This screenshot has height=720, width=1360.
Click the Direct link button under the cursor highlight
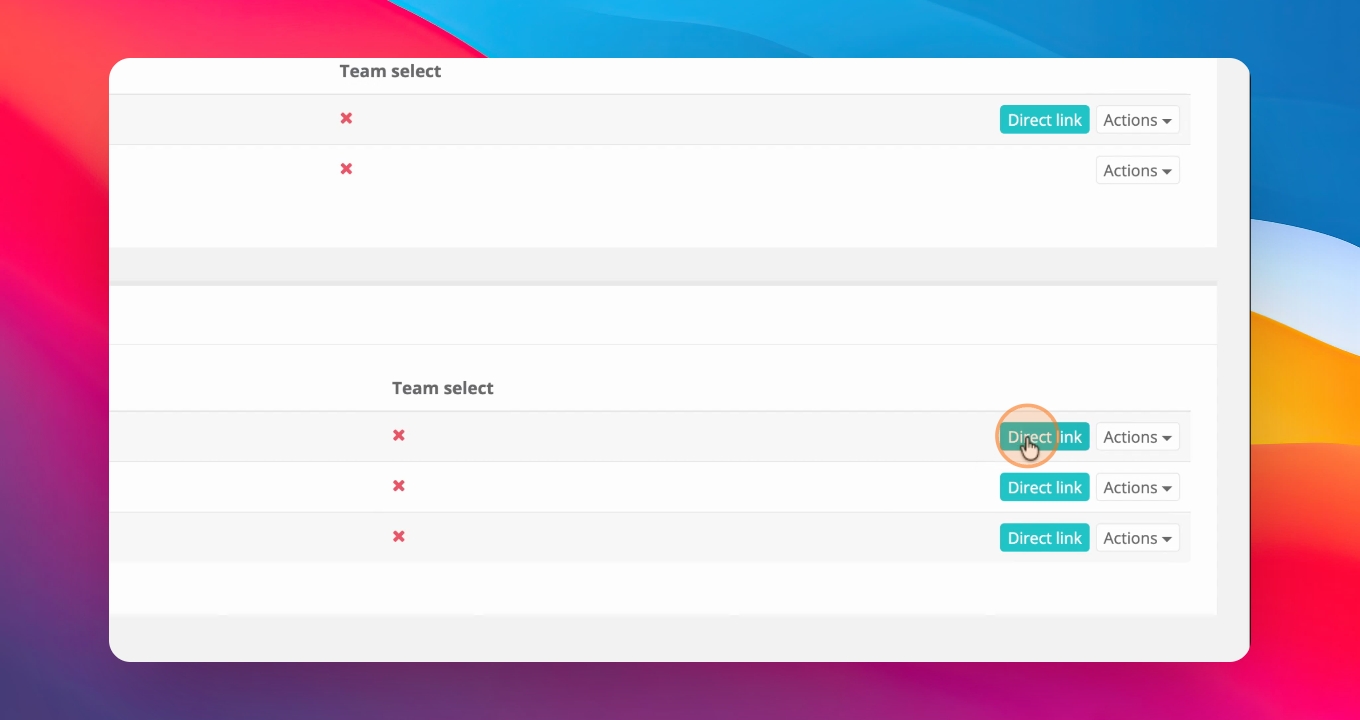pos(1045,437)
